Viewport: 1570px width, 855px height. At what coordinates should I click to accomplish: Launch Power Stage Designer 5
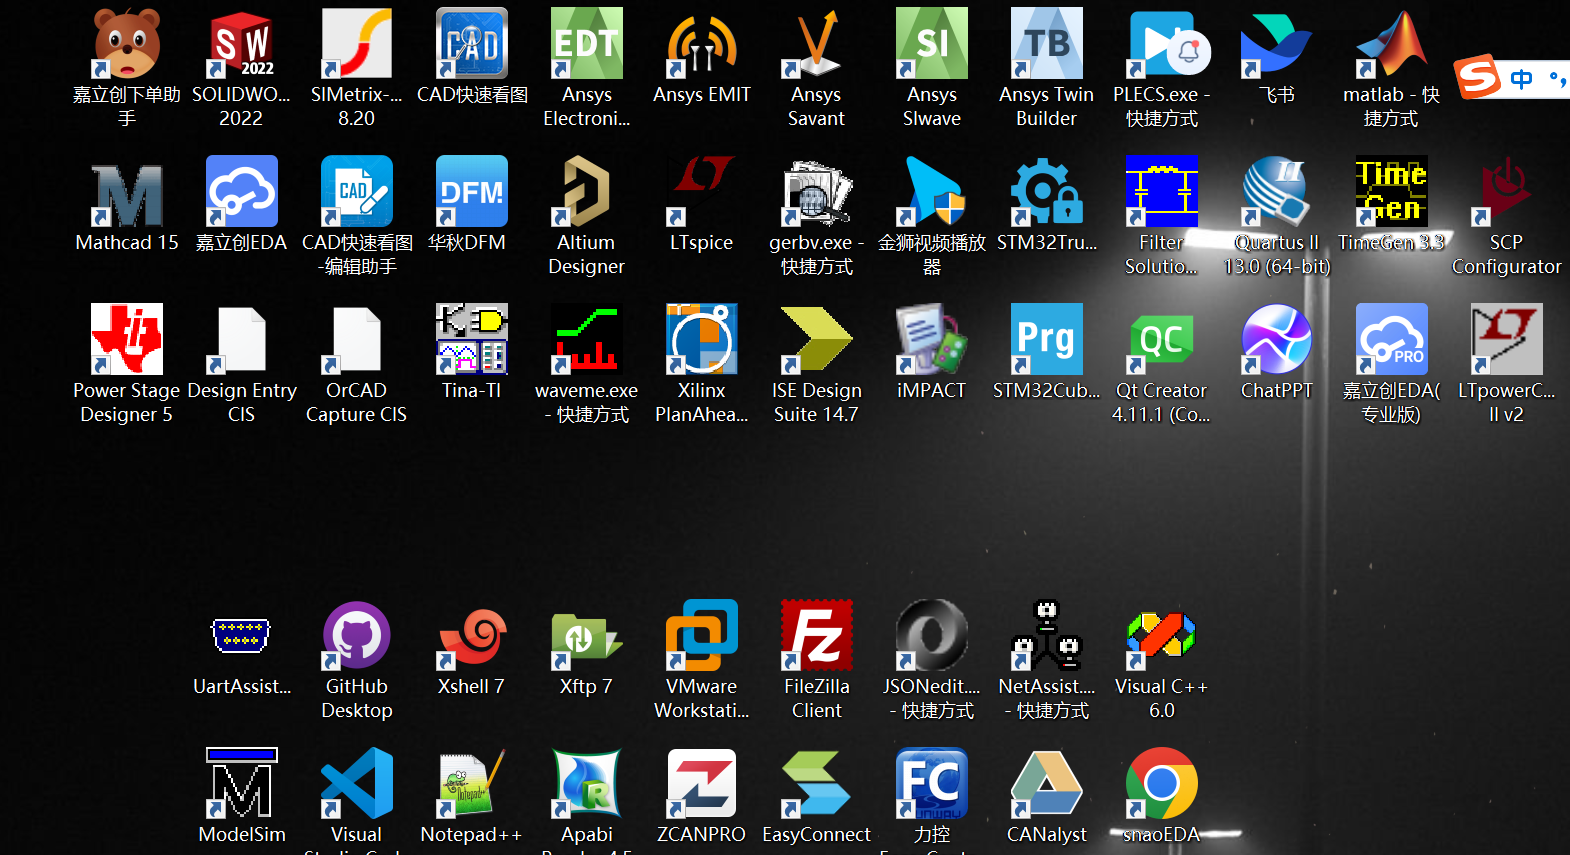(x=126, y=340)
